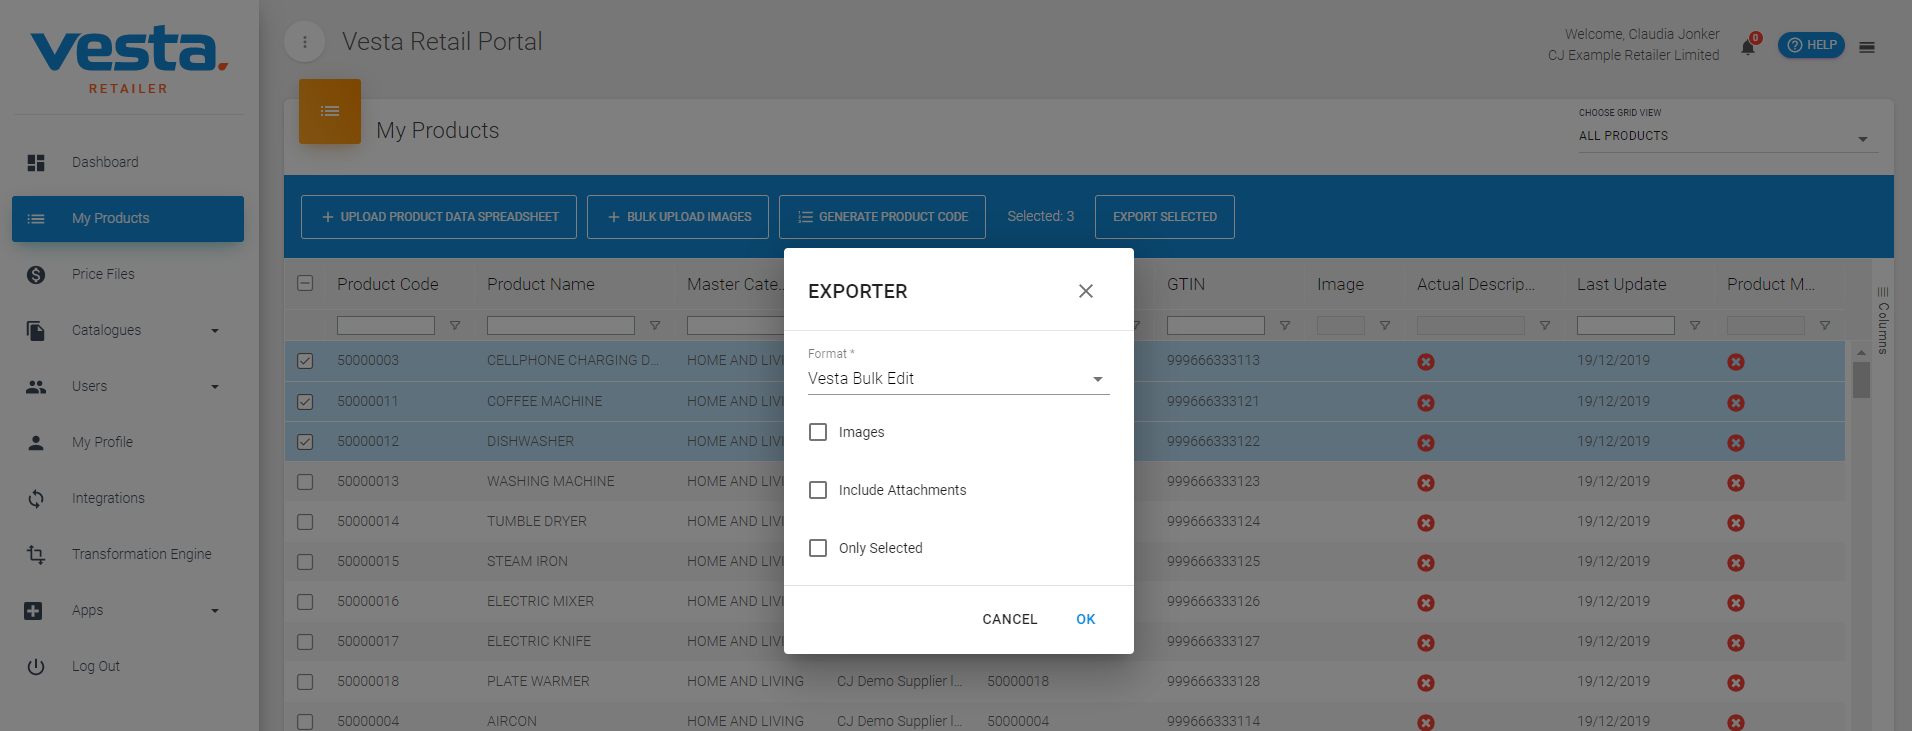The image size is (1912, 731).
Task: Tick the Only Selected checkbox
Action: point(818,548)
